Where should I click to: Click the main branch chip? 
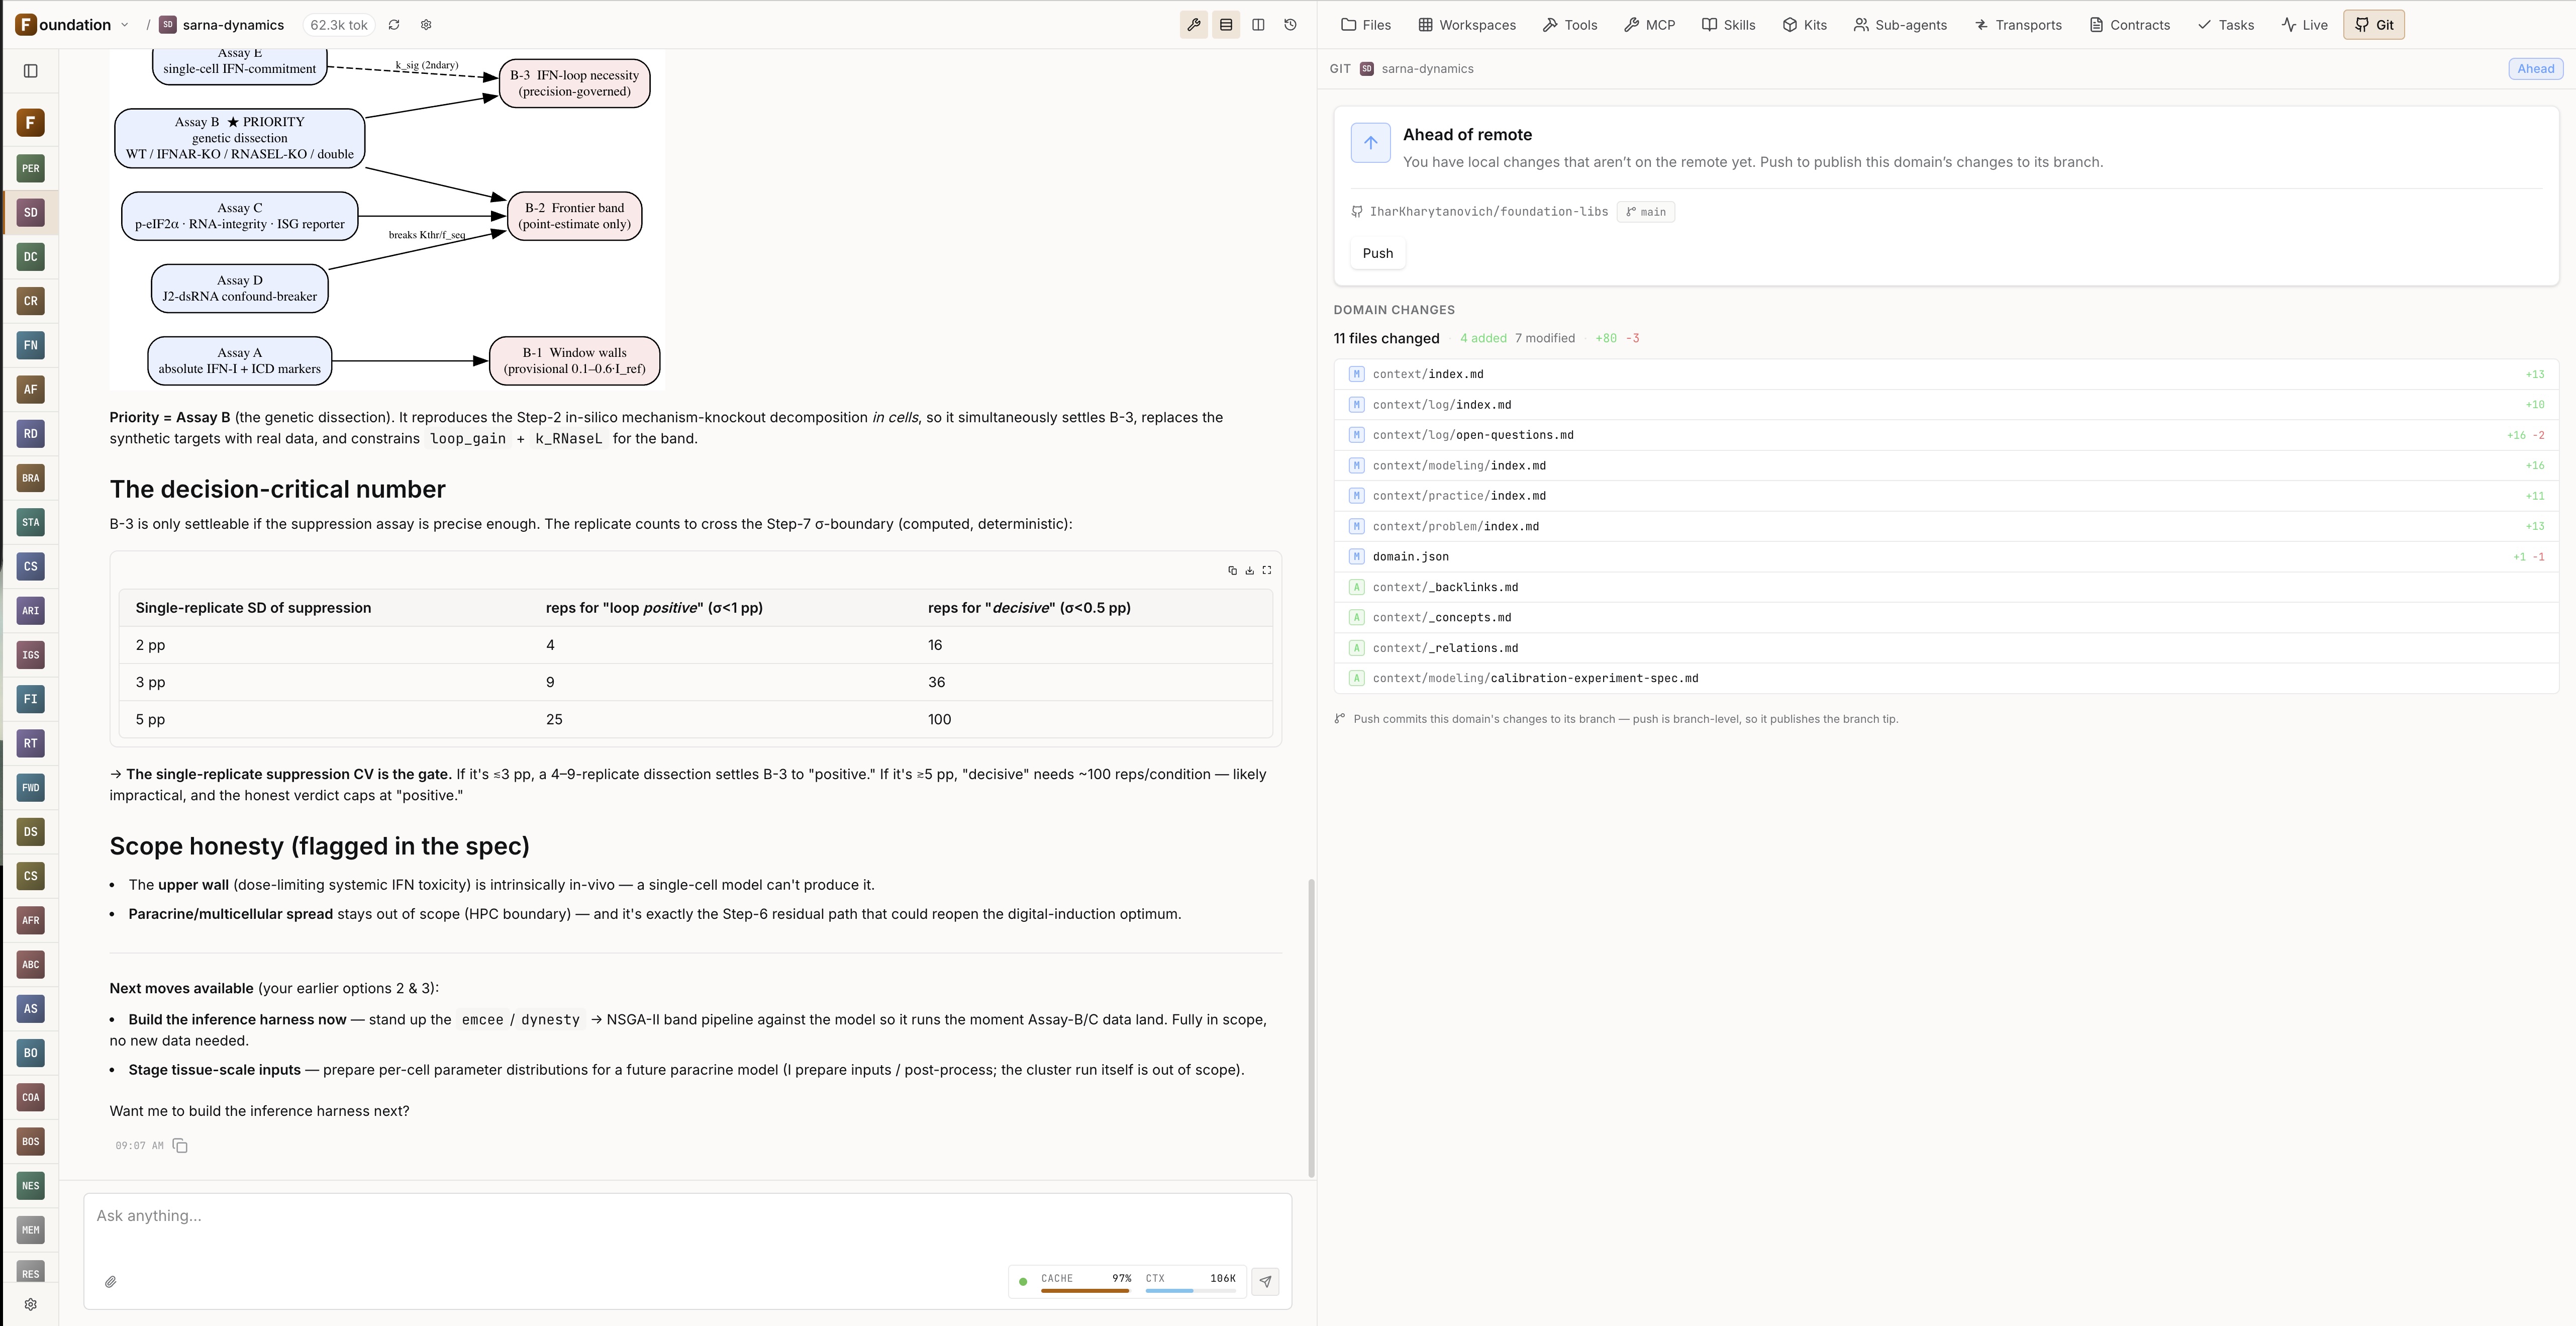click(x=1646, y=212)
